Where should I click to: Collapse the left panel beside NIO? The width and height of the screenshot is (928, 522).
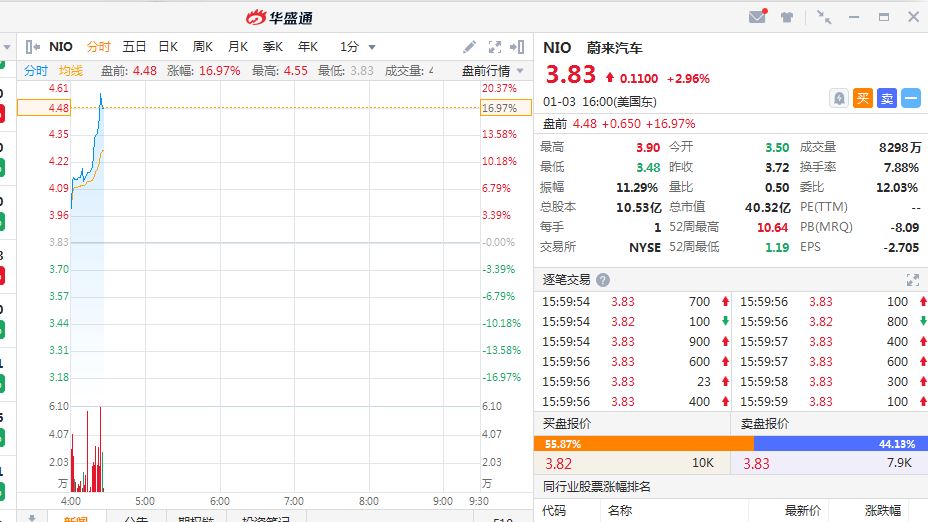(x=33, y=47)
